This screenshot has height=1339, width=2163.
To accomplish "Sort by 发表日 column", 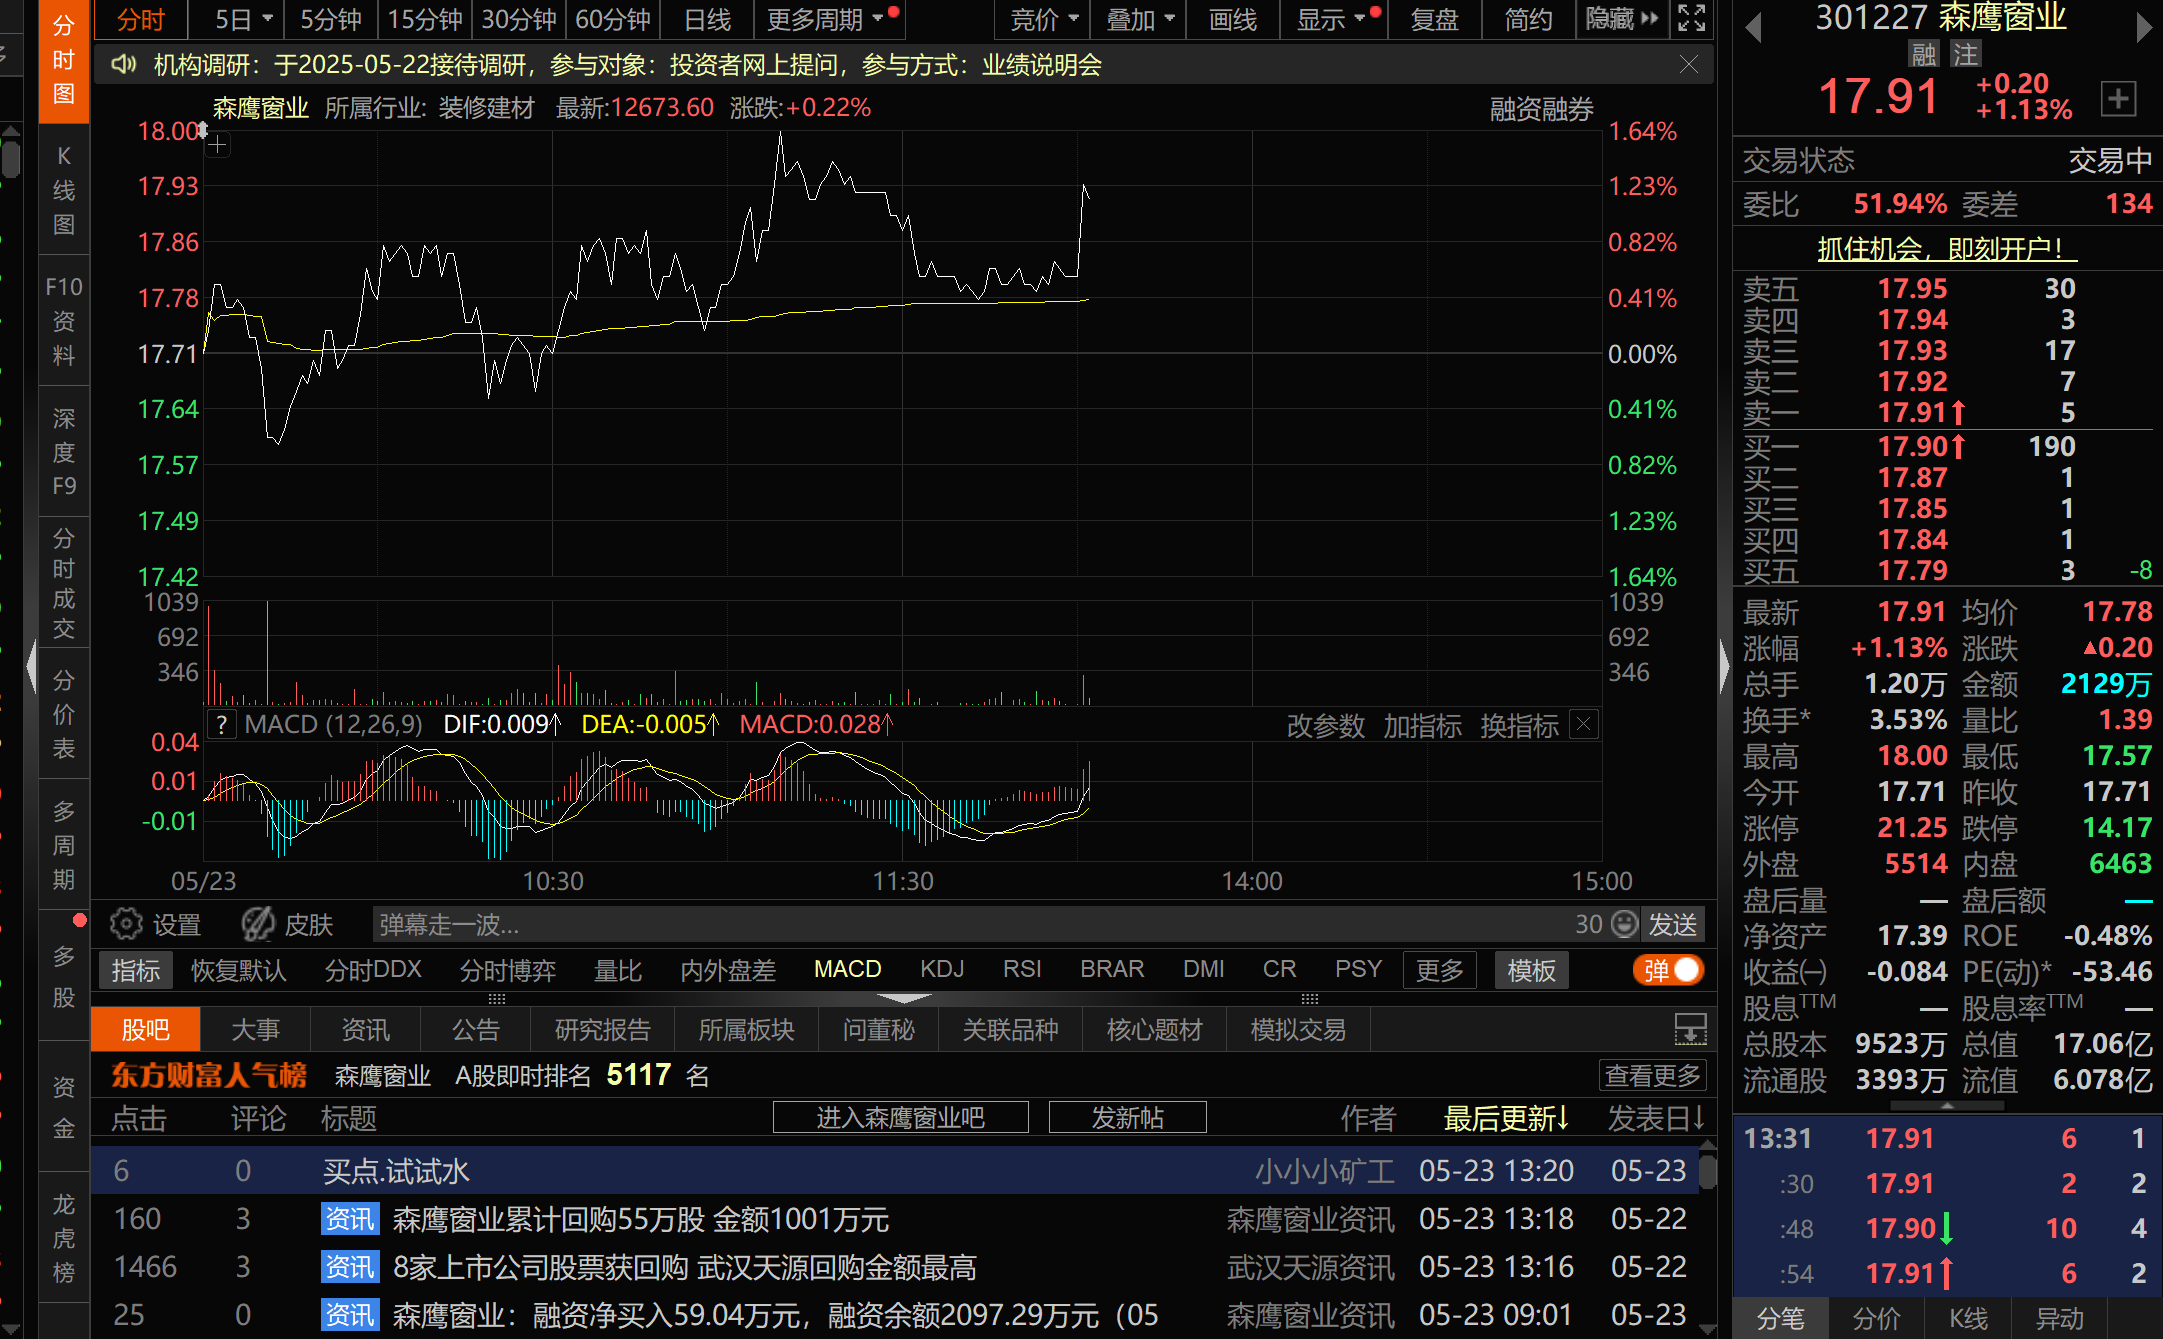I will [x=1656, y=1118].
